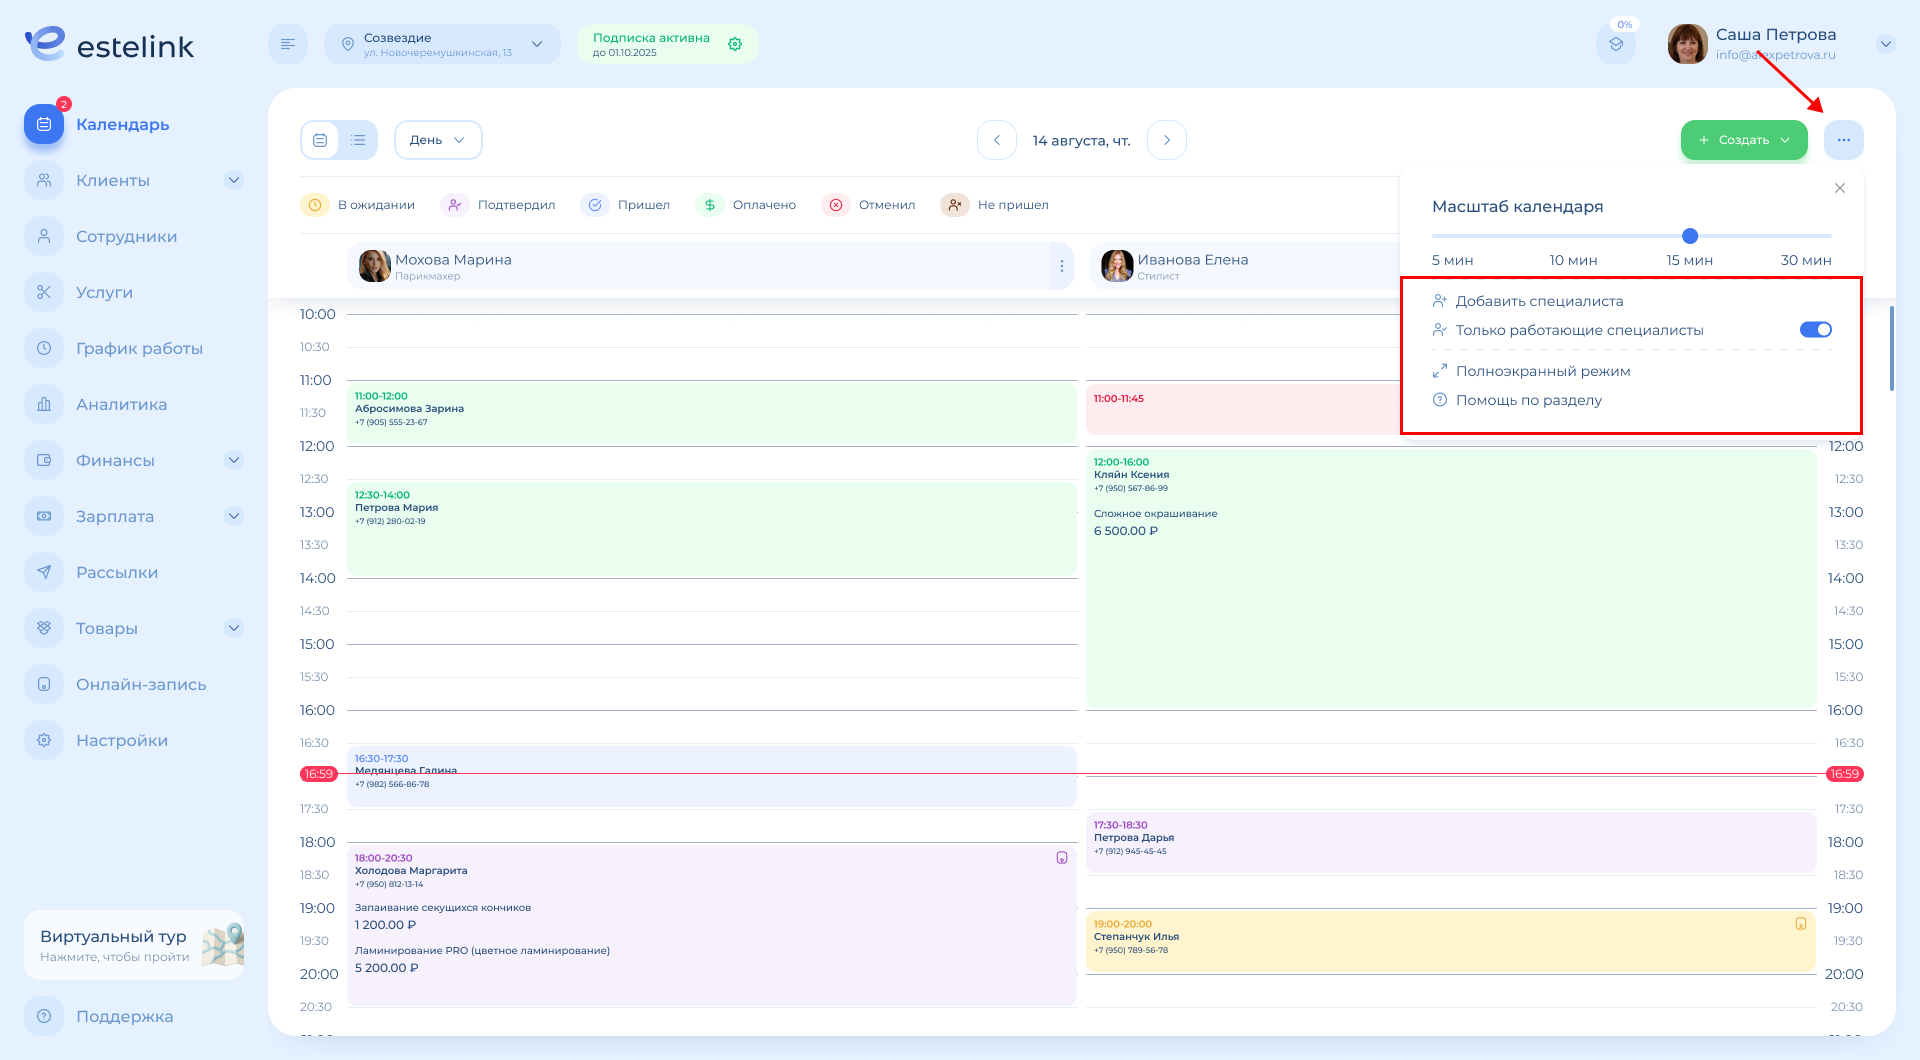This screenshot has height=1060, width=1920.
Task: Set calendar scale slider to 30 мин
Action: pos(1830,236)
